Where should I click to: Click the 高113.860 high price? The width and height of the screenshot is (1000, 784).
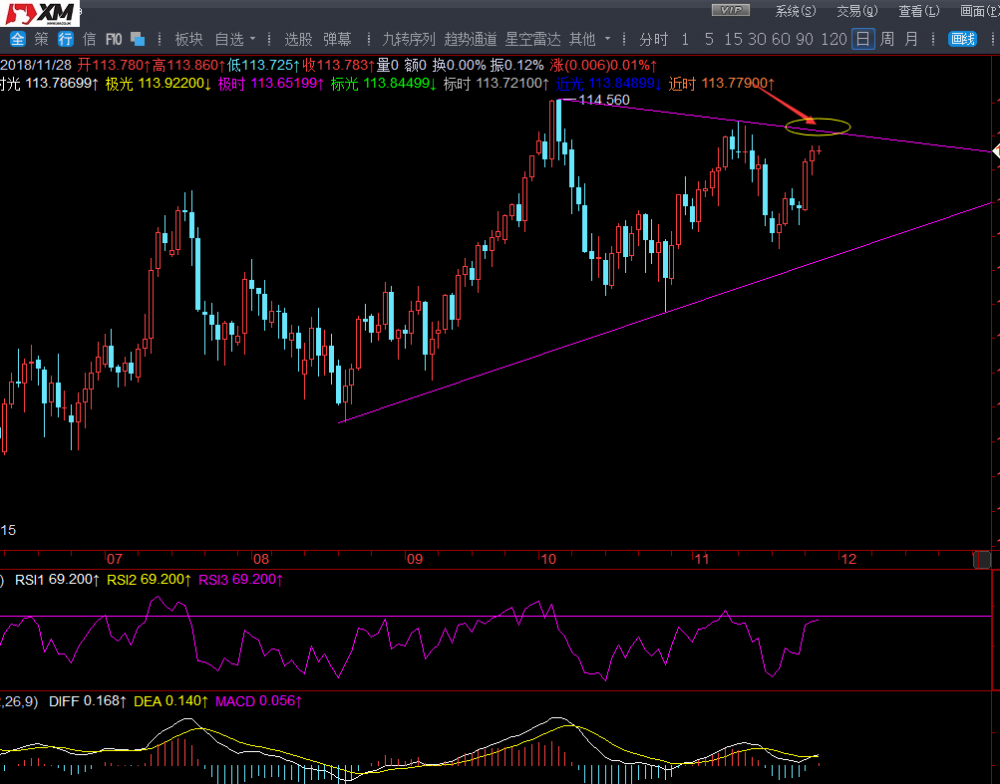pos(189,65)
